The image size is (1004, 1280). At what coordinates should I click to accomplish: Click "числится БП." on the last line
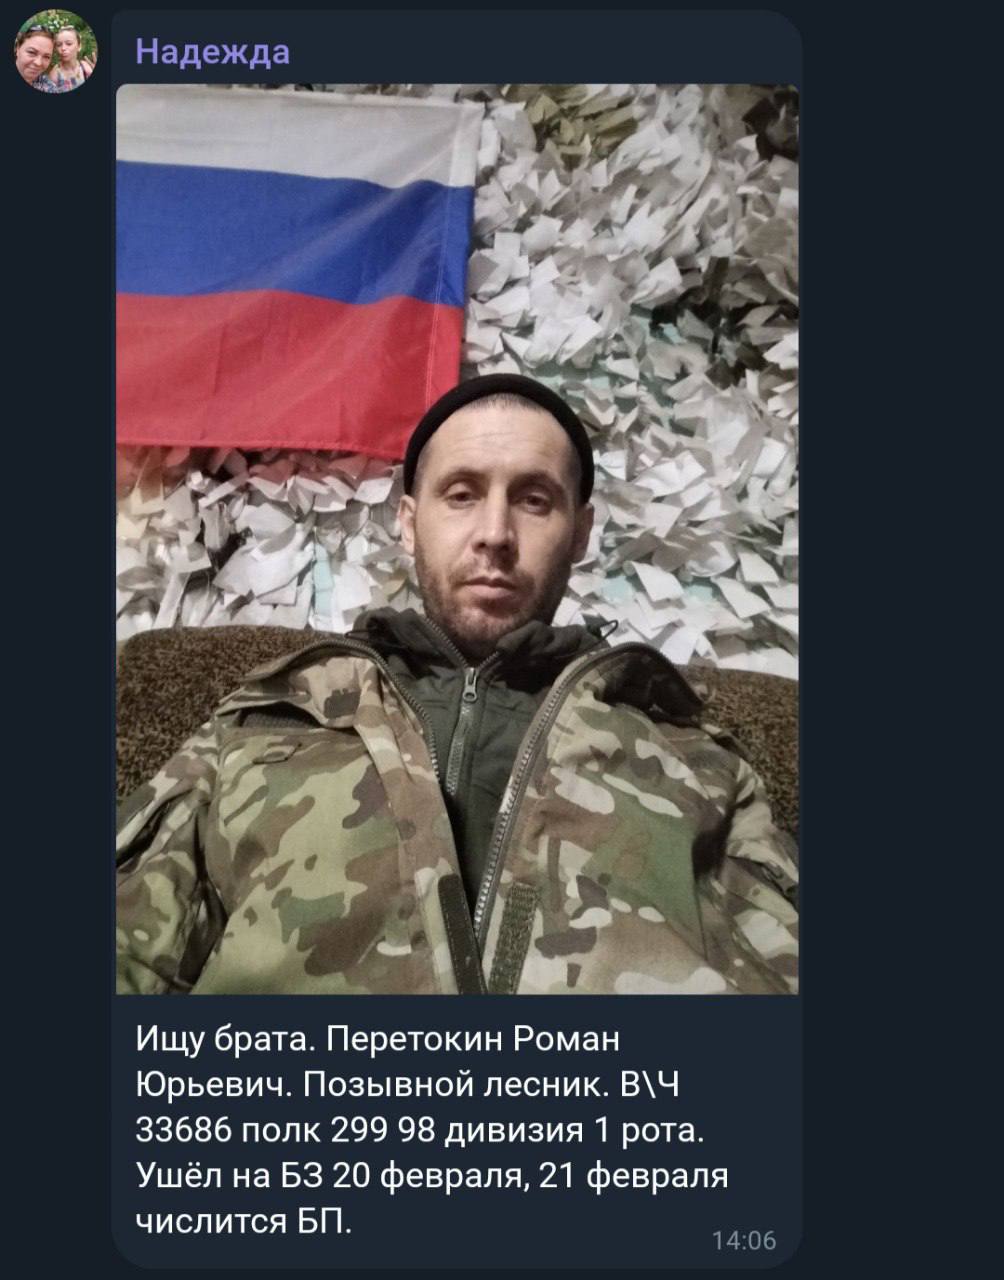244,1222
